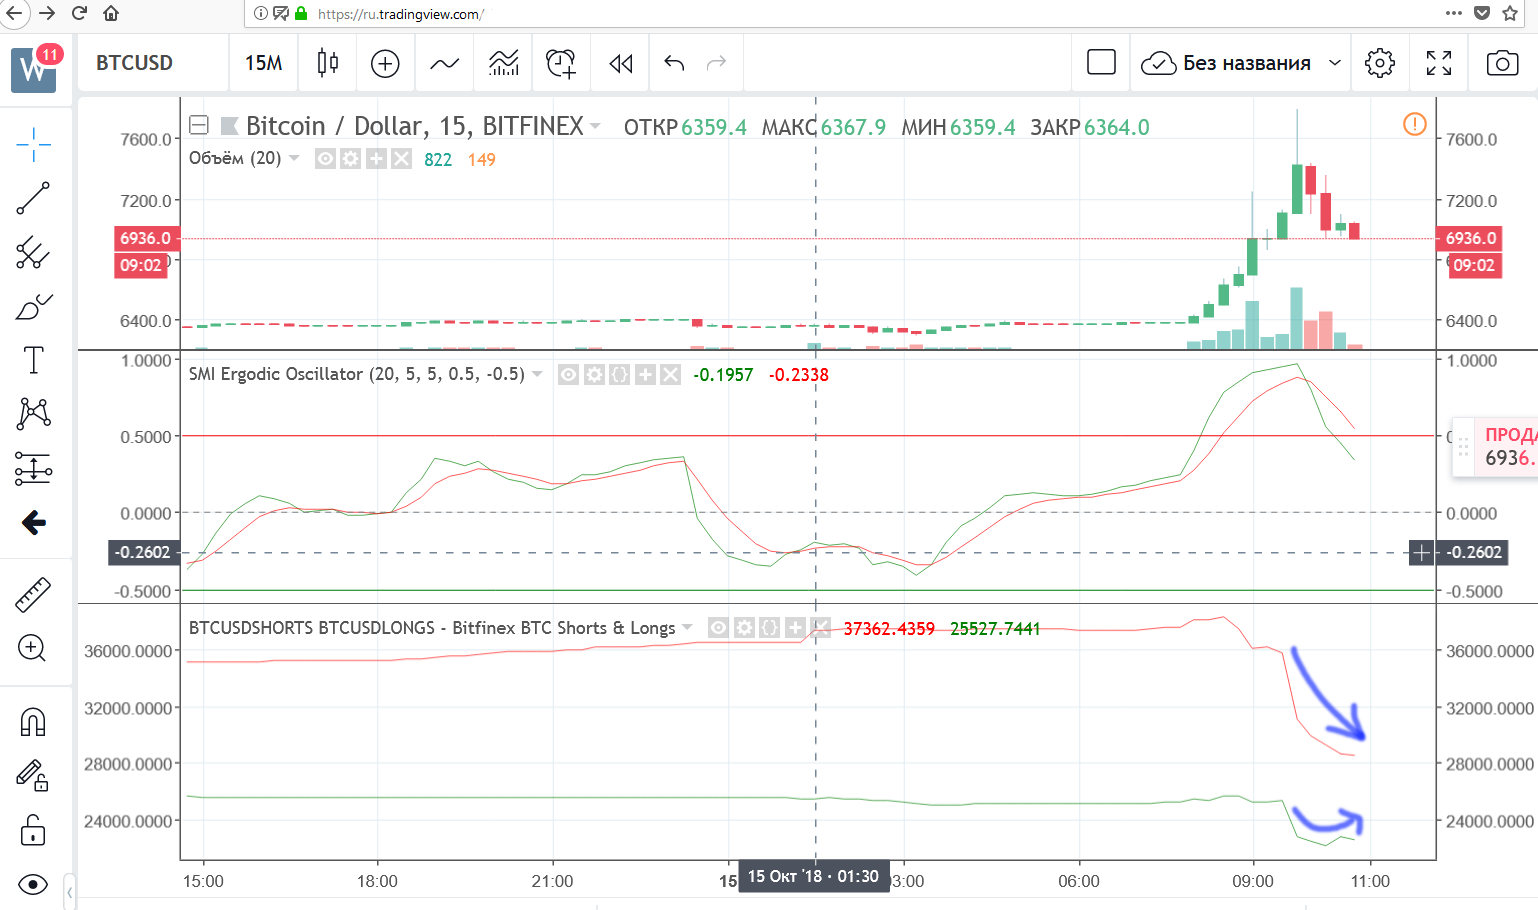The image size is (1538, 910).
Task: Open the pitchfork drawing tools
Action: (x=33, y=252)
